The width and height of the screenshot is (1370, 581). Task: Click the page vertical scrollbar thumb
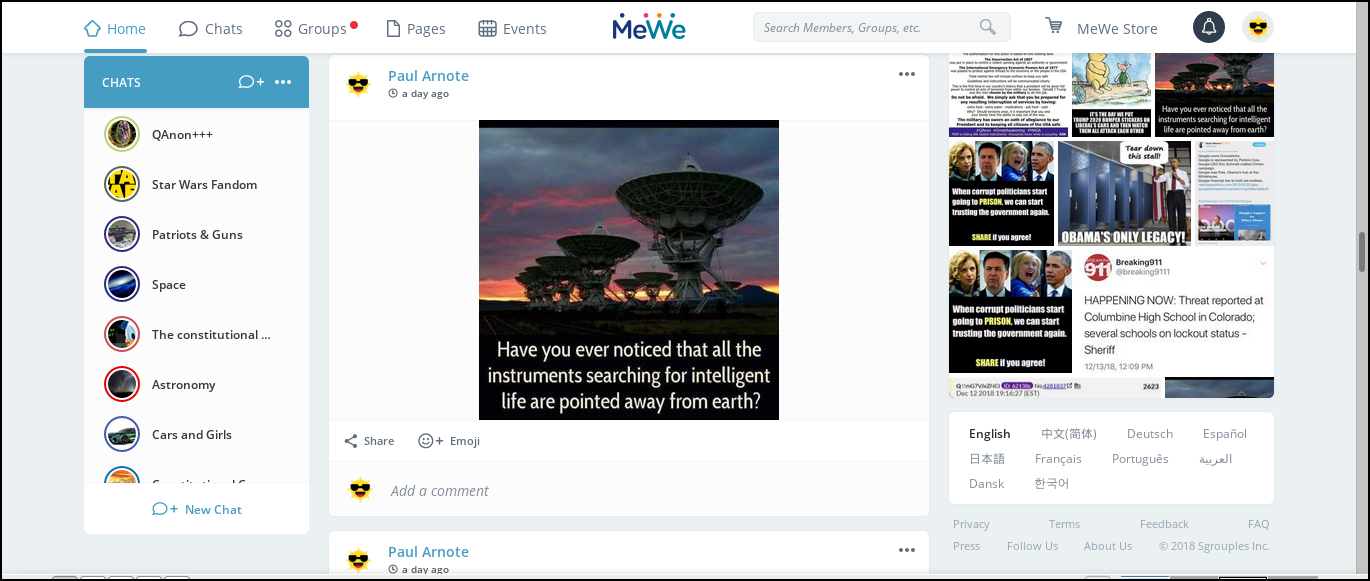tap(1361, 251)
